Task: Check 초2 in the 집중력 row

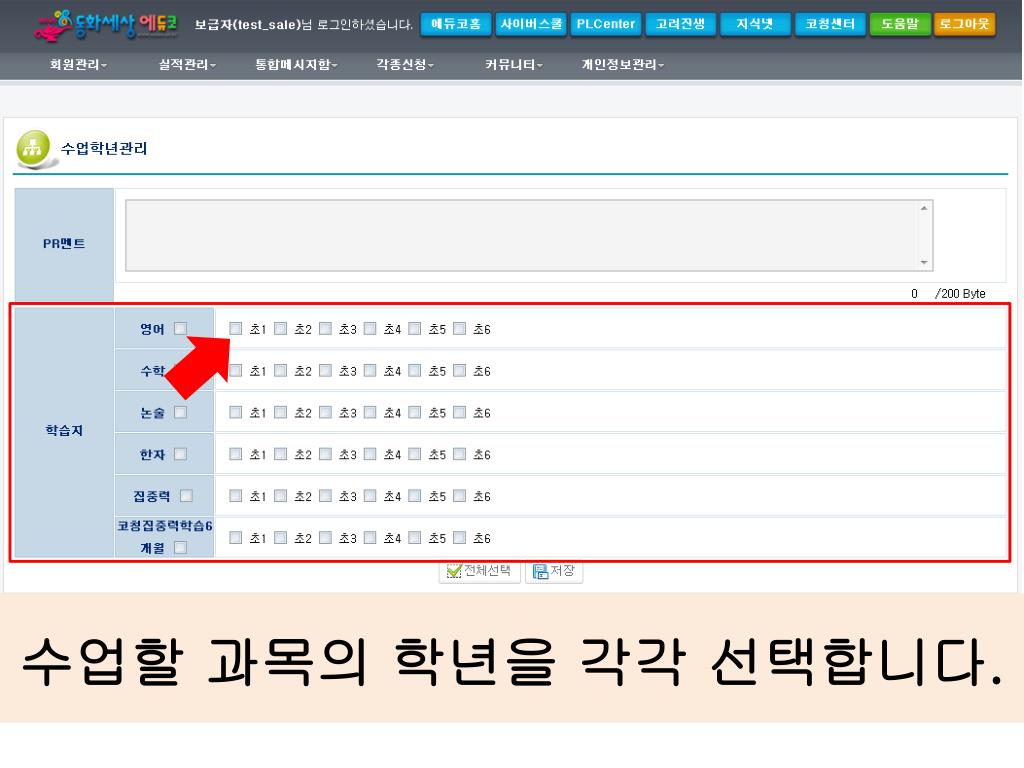Action: click(x=281, y=496)
